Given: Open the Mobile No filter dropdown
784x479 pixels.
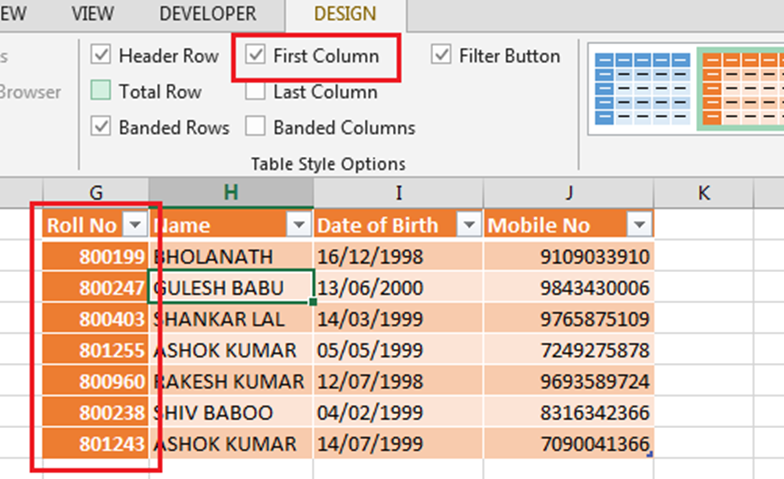Looking at the screenshot, I should click(x=639, y=225).
